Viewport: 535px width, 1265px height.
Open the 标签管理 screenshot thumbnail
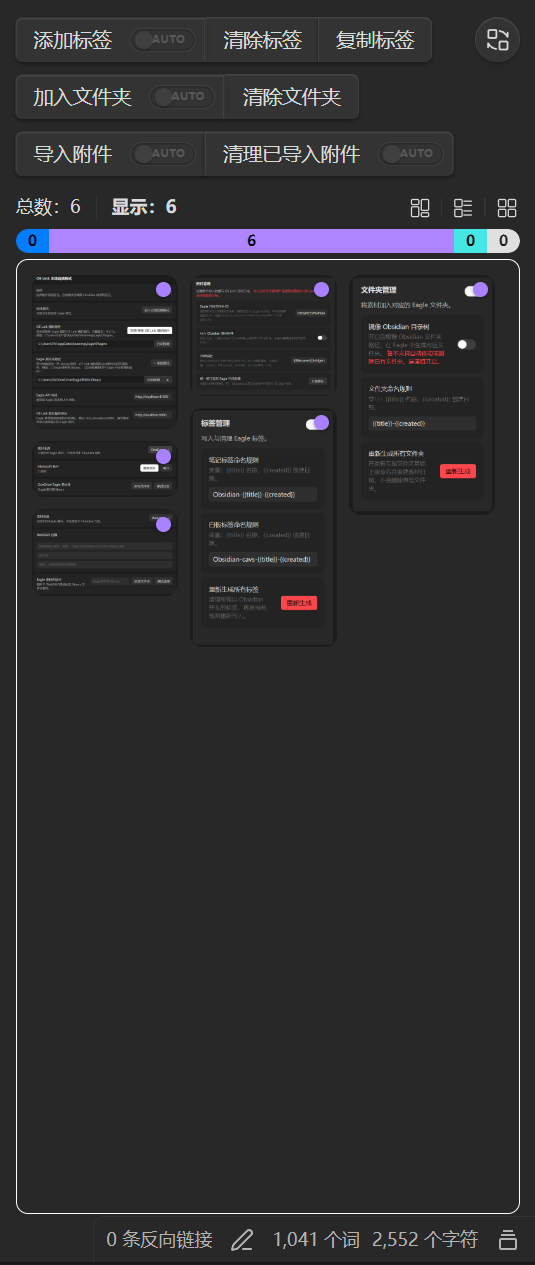coord(262,528)
